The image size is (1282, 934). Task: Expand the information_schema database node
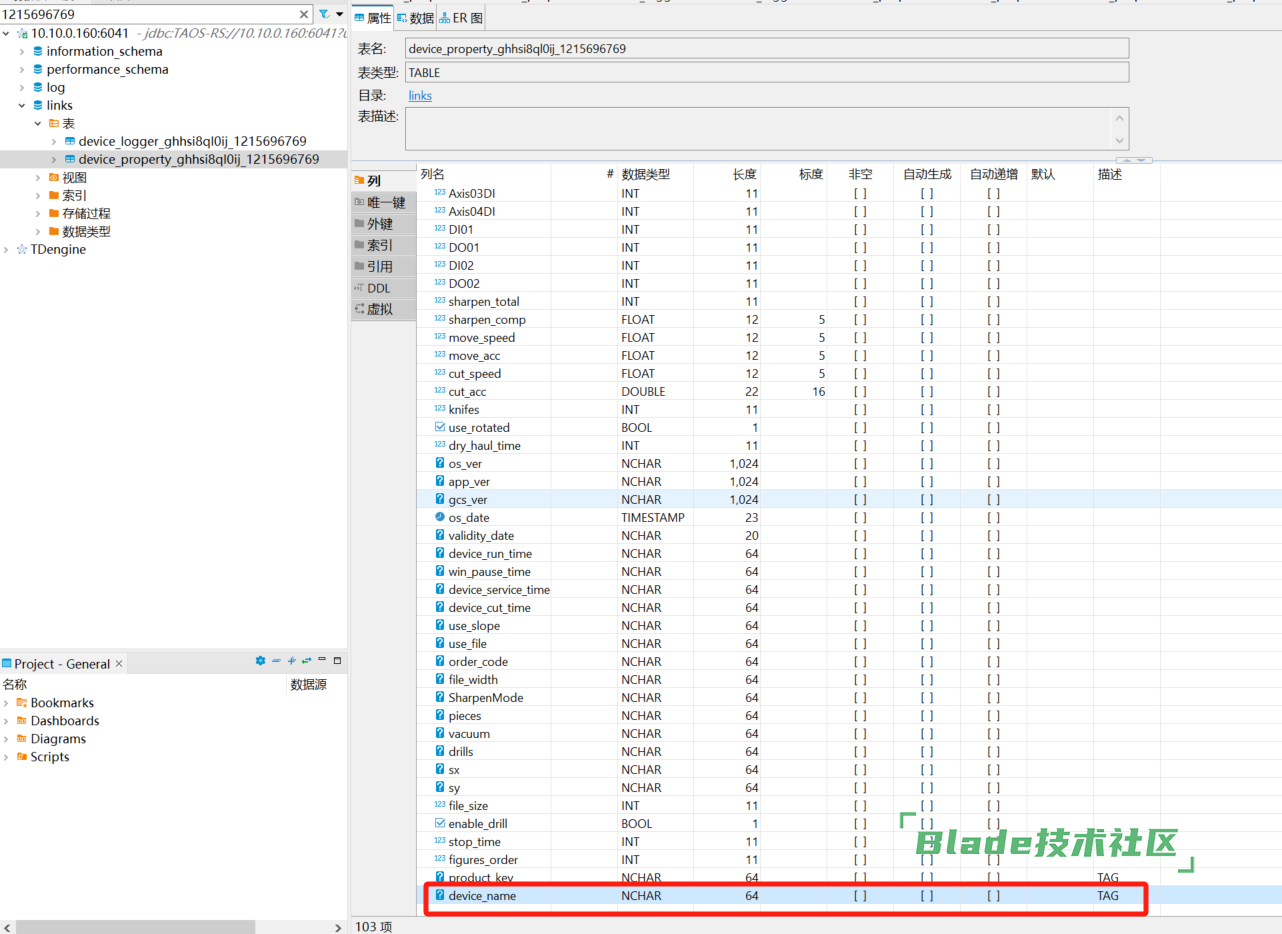coord(22,52)
